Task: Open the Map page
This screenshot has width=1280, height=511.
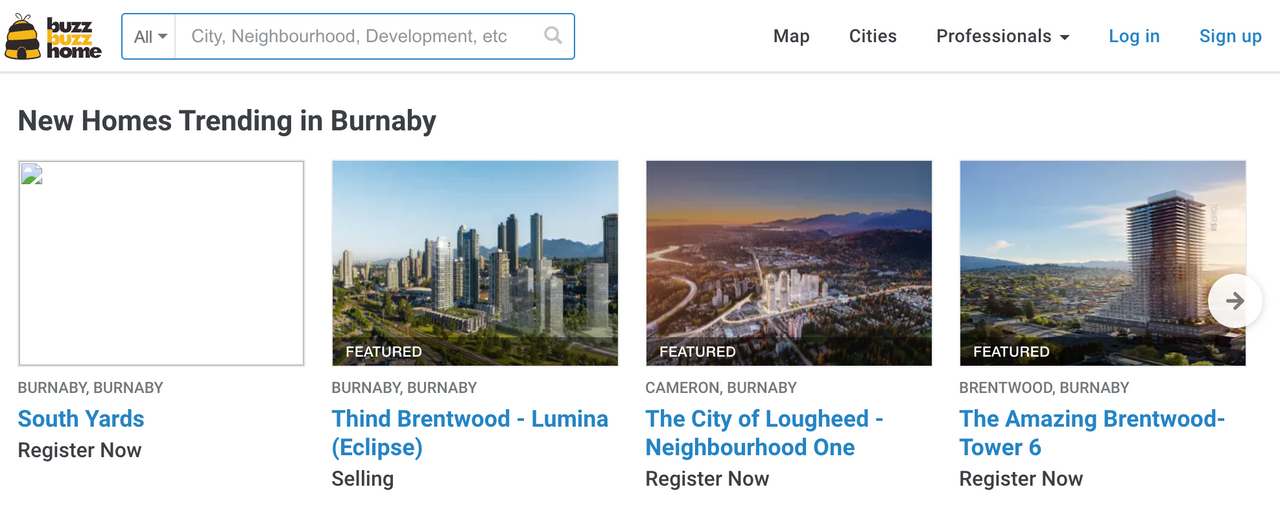Action: click(x=791, y=36)
